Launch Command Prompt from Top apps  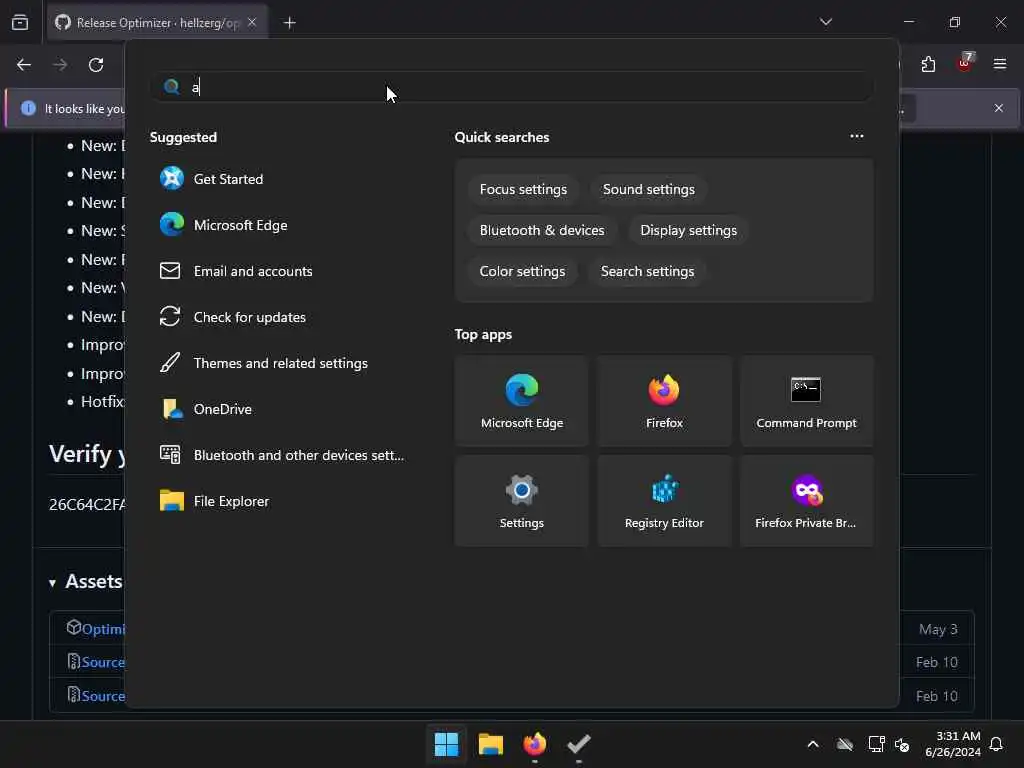807,401
